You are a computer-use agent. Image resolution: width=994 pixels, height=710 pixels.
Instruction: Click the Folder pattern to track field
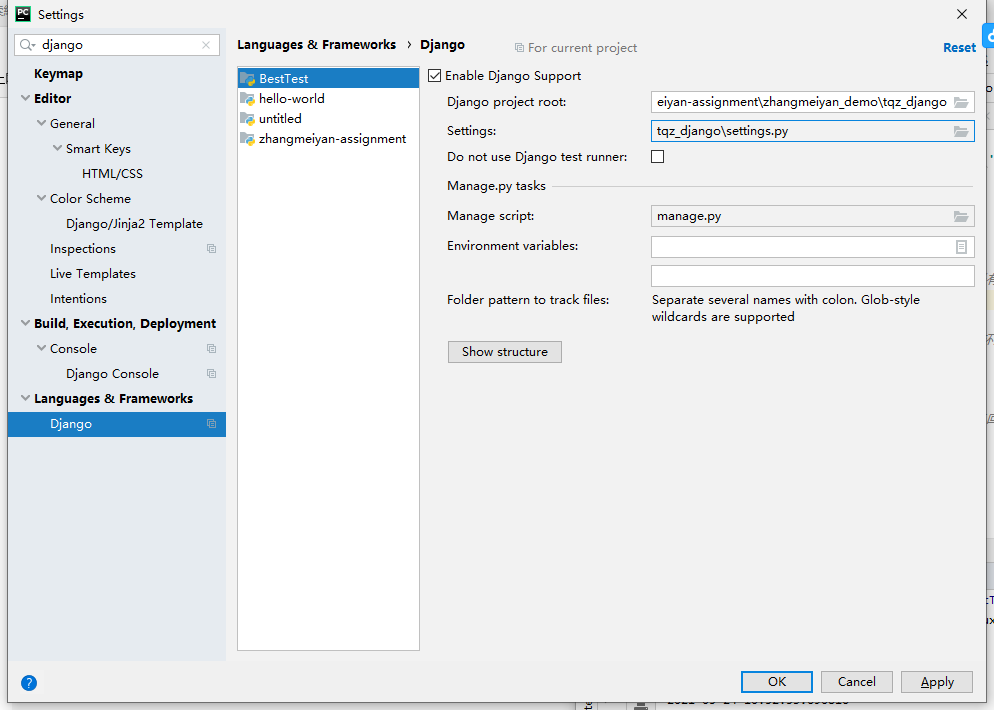tap(813, 276)
